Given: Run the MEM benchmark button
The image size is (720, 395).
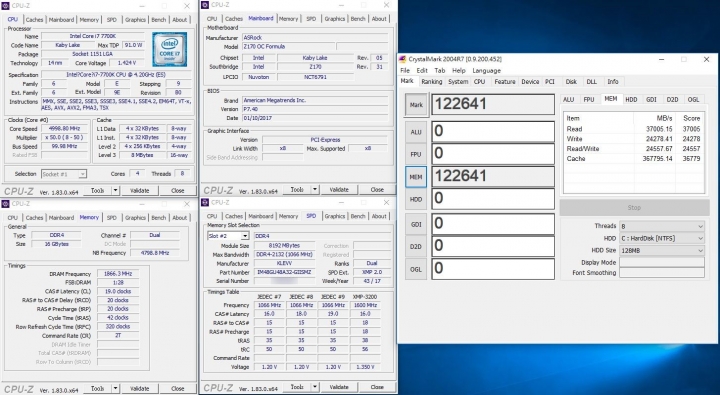Looking at the screenshot, I should tap(416, 177).
